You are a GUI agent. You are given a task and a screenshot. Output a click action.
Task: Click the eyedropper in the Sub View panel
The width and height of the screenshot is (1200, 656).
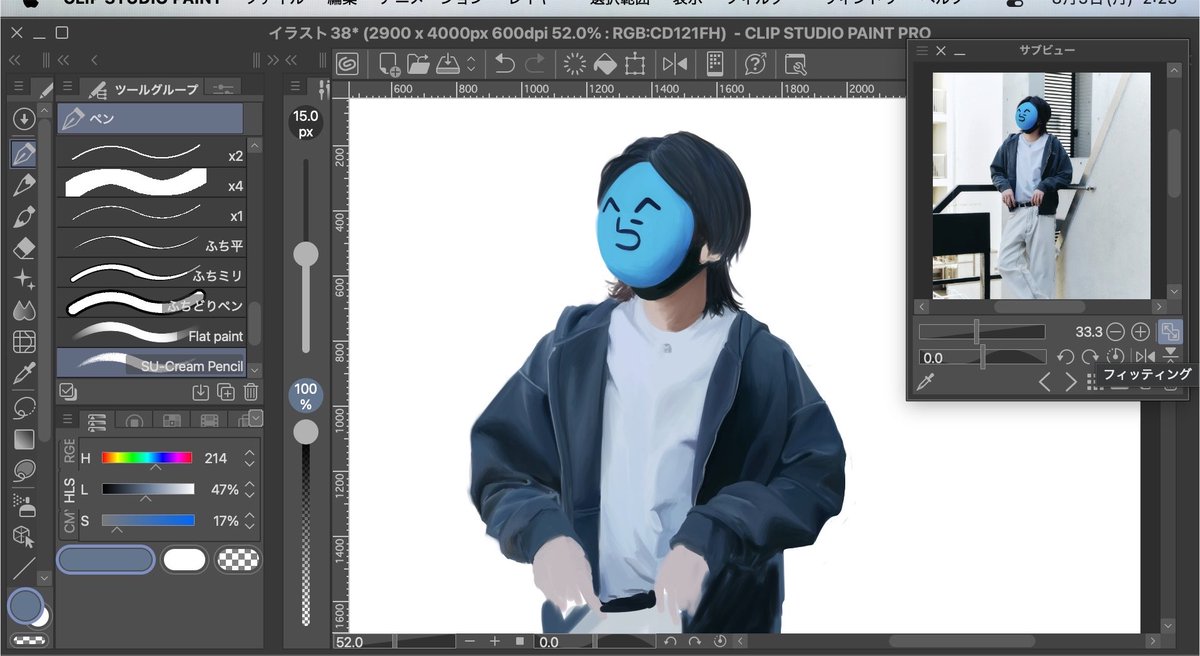(x=925, y=382)
